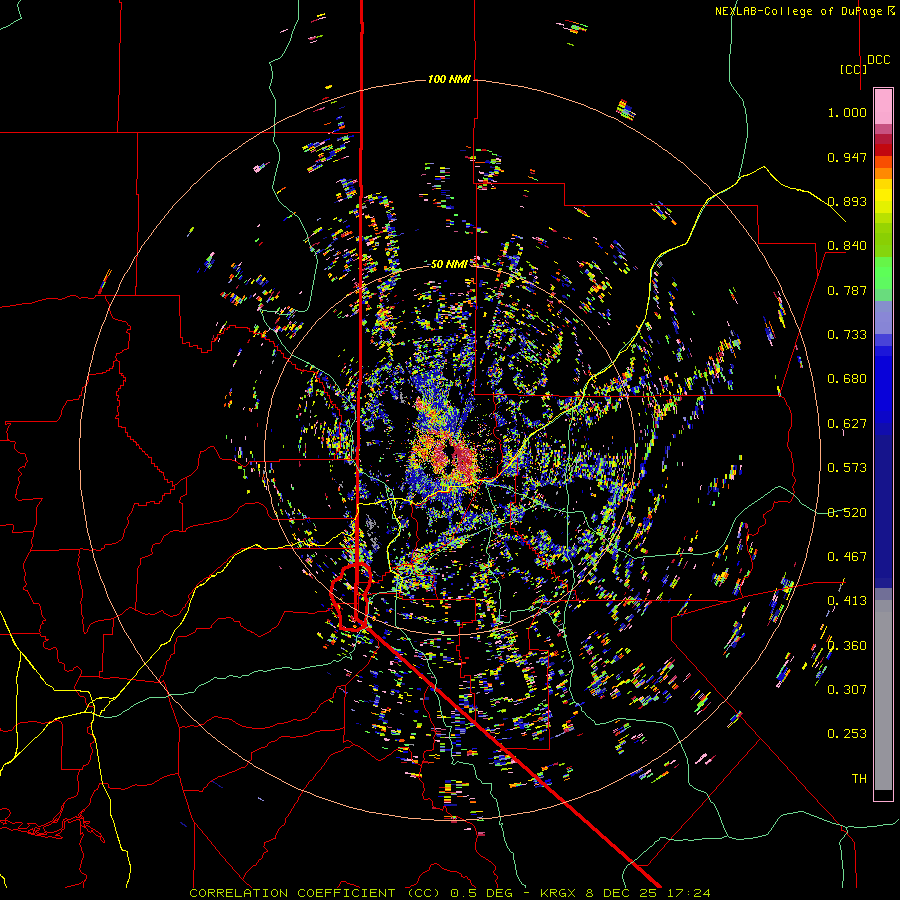Viewport: 900px width, 900px height.
Task: Click the 0.627 legend value
Action: [847, 424]
